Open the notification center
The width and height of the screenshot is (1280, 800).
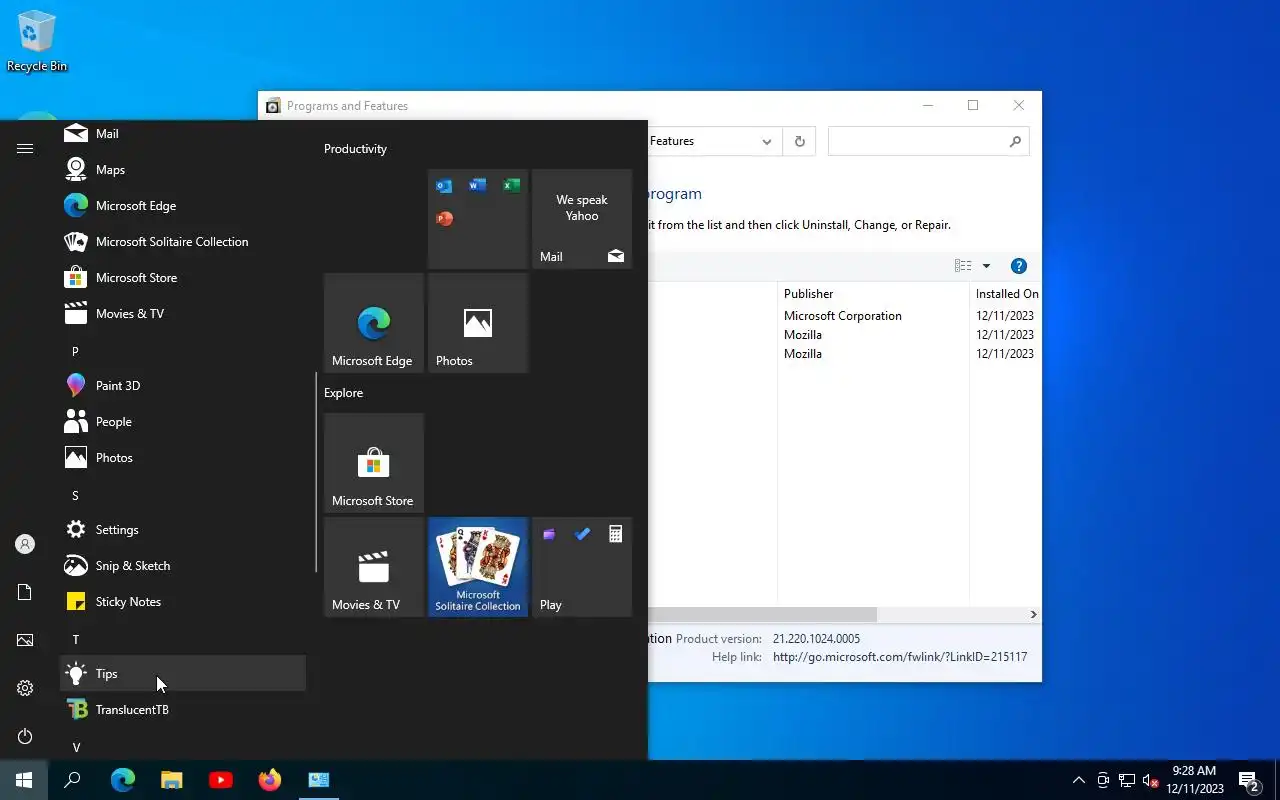click(1248, 780)
